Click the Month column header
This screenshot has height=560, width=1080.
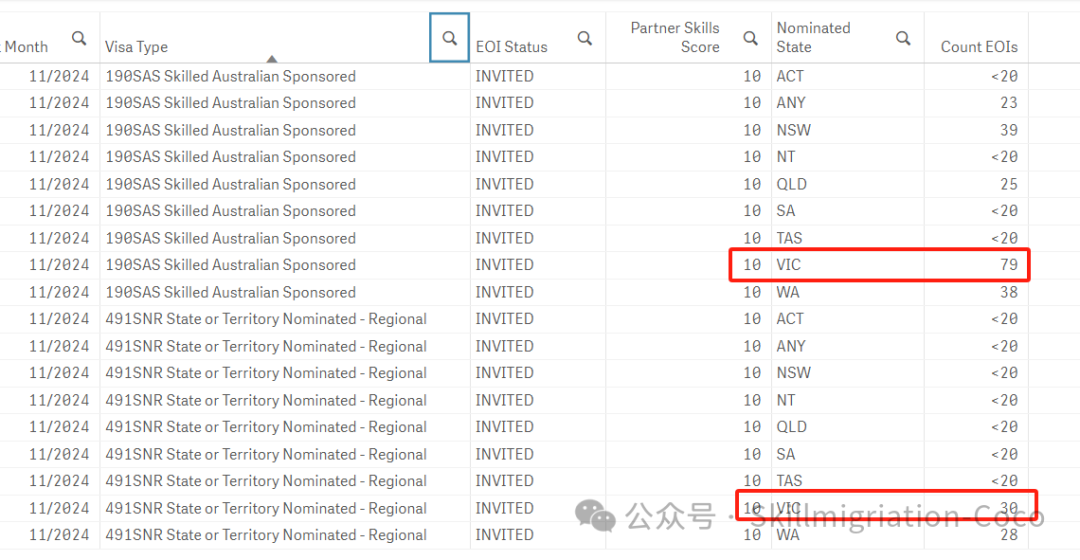click(26, 47)
